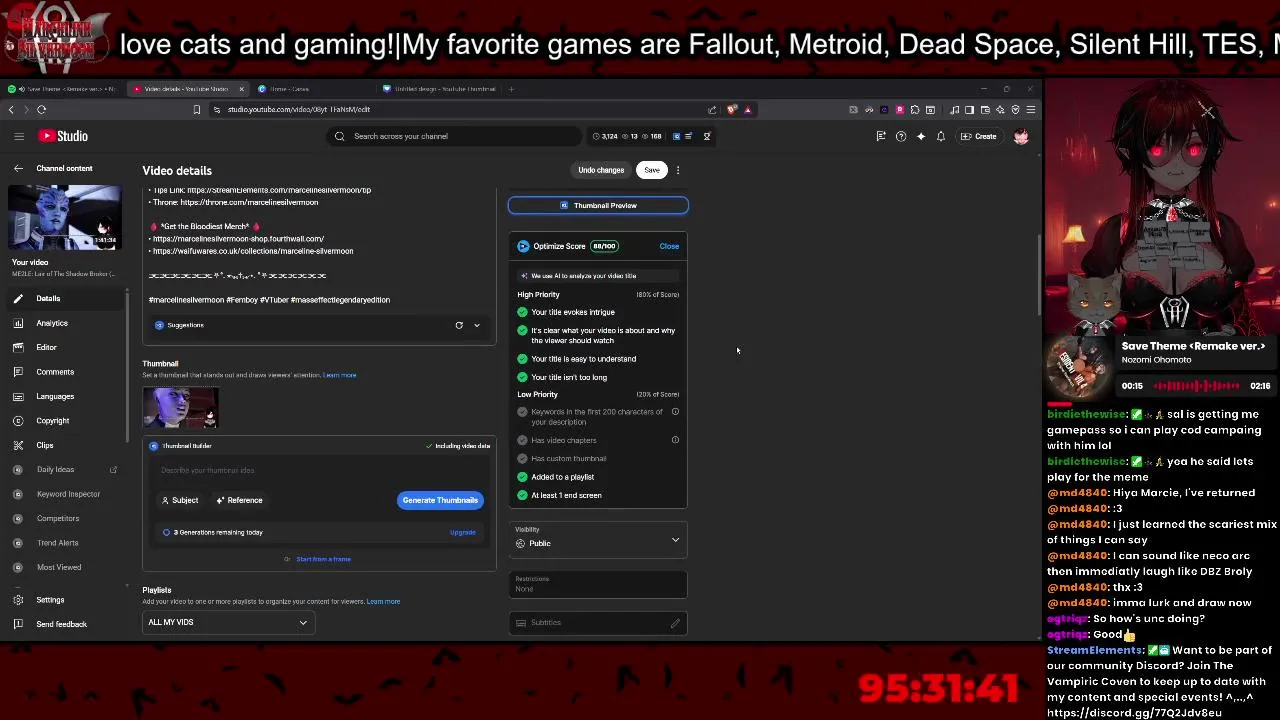
Task: Open the Details sidebar item
Action: 64,298
